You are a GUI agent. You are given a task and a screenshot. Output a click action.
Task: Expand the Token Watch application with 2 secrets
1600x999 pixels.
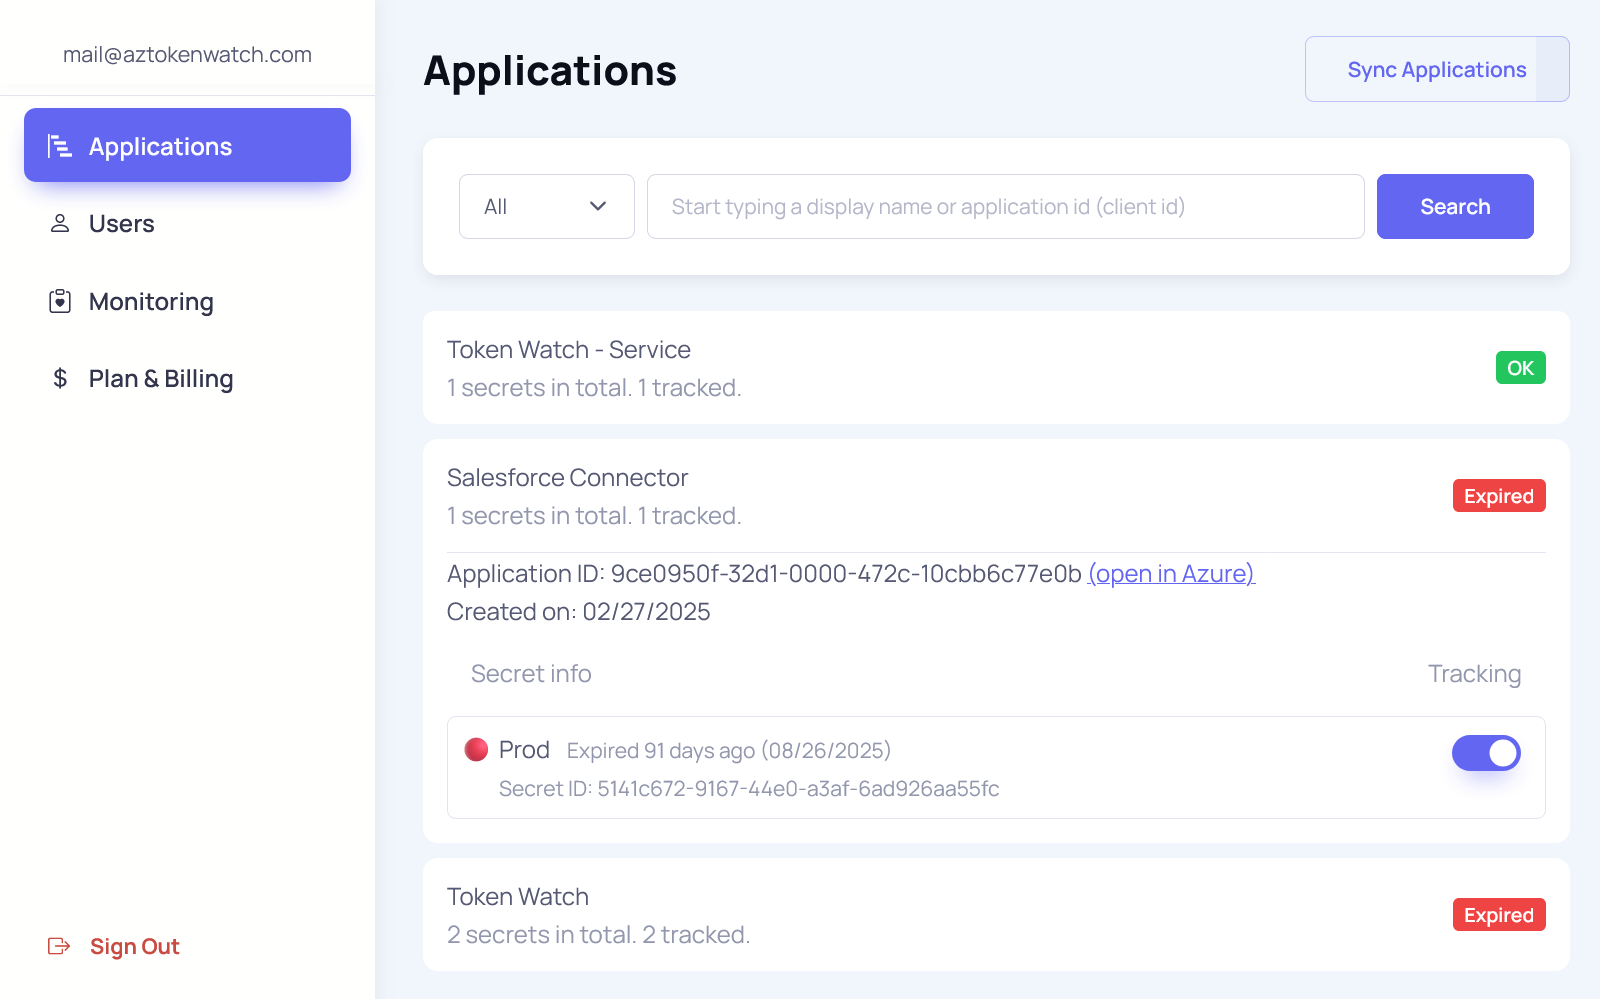pyautogui.click(x=518, y=897)
